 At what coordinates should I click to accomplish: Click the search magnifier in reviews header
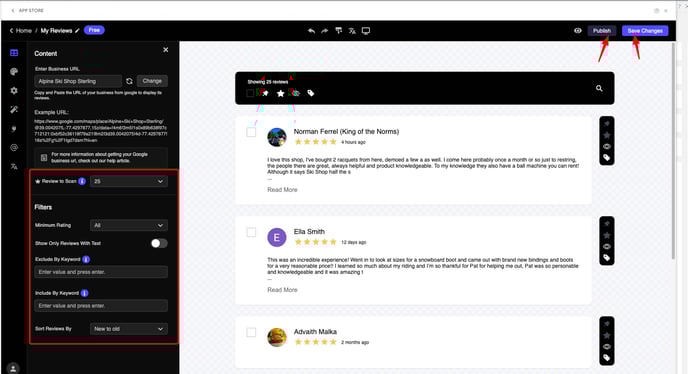coord(599,88)
